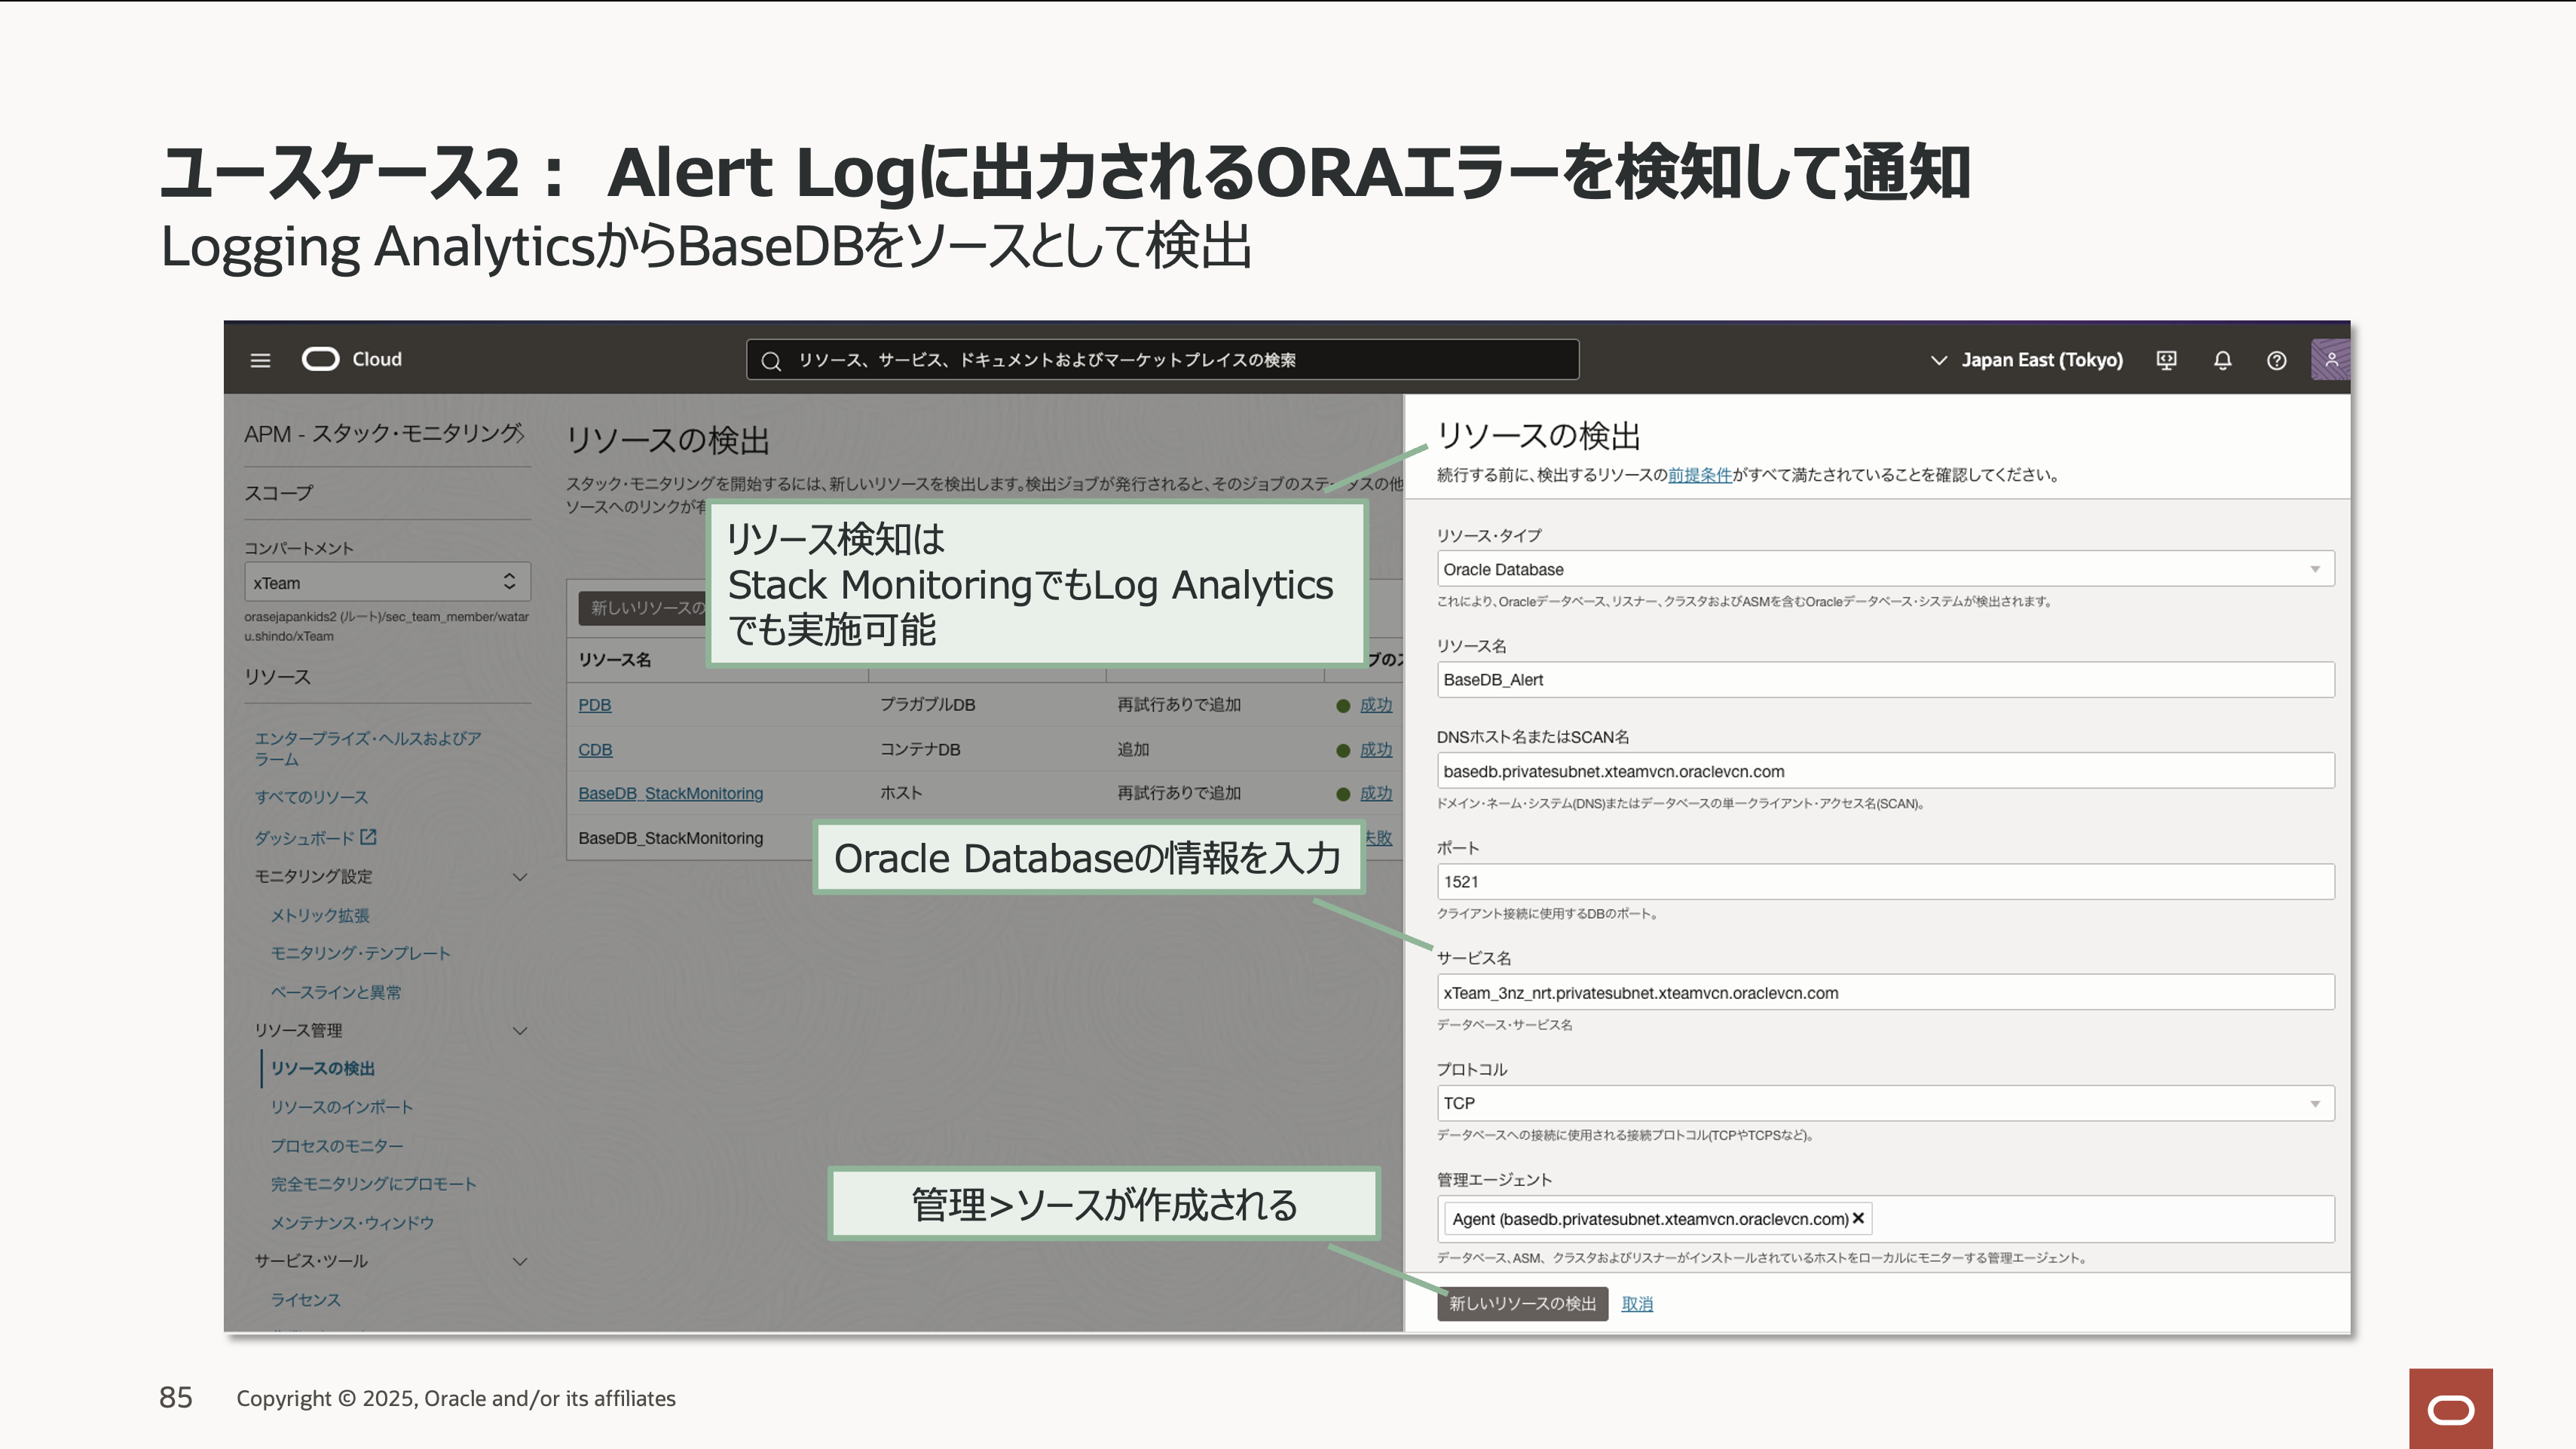Collapse the リソース管理 section
This screenshot has height=1449, width=2576.
[x=520, y=1031]
